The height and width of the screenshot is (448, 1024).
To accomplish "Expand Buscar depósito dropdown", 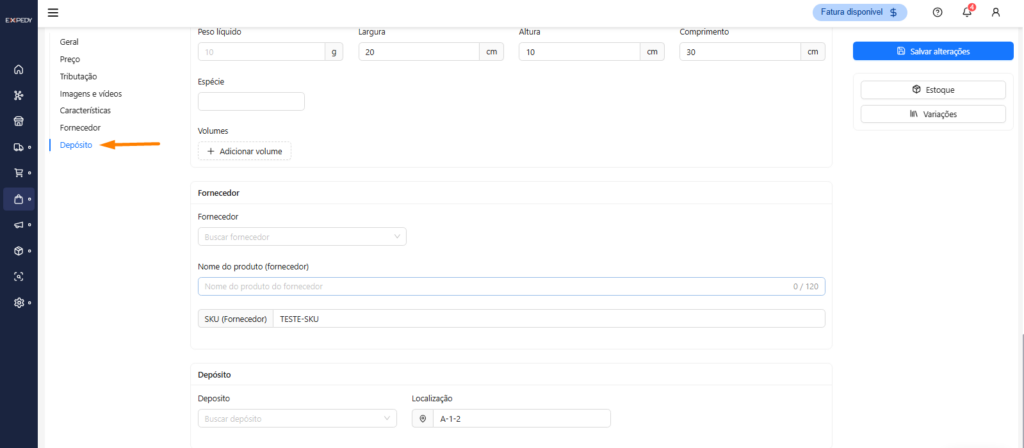I will point(297,419).
